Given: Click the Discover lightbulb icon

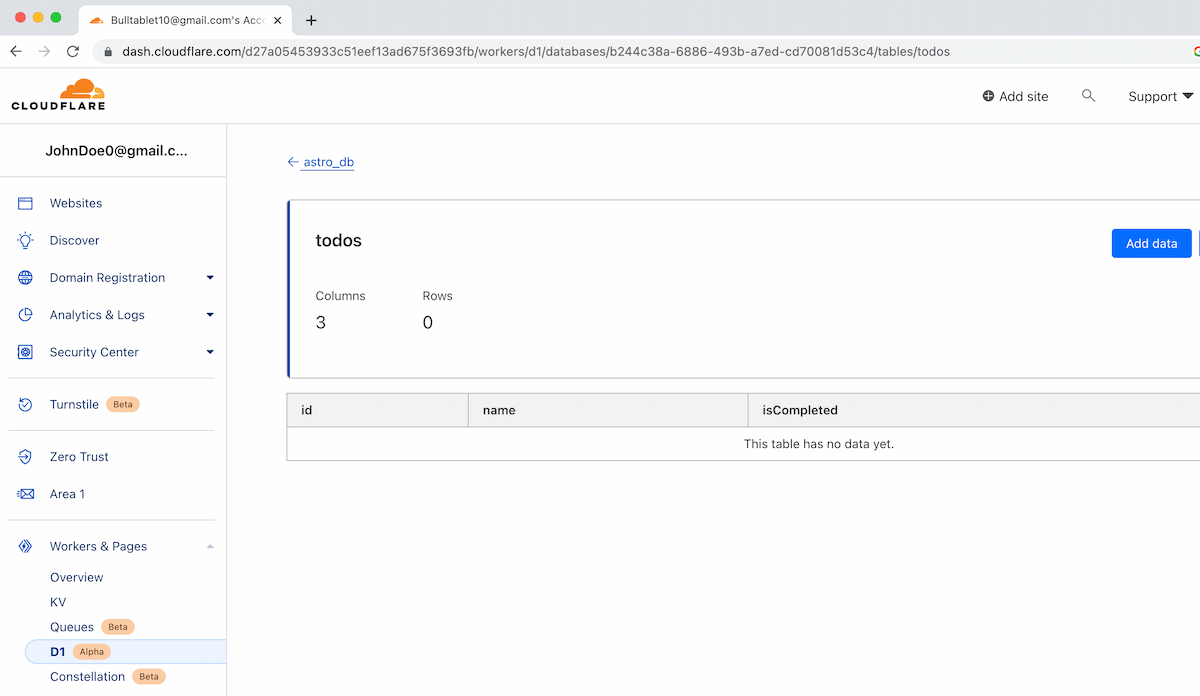Looking at the screenshot, I should point(24,240).
